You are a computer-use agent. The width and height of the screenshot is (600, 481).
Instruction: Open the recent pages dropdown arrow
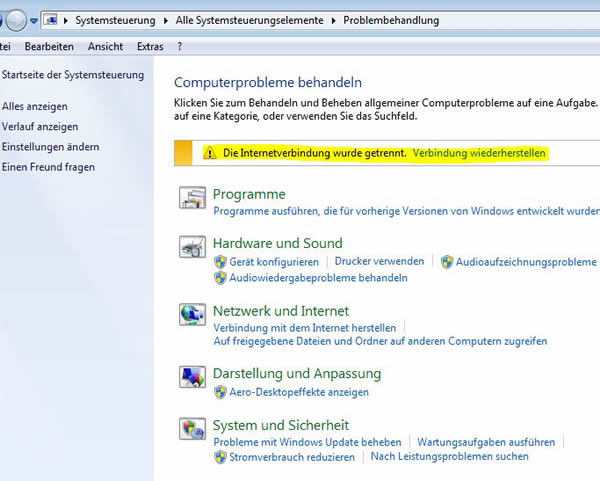34,21
